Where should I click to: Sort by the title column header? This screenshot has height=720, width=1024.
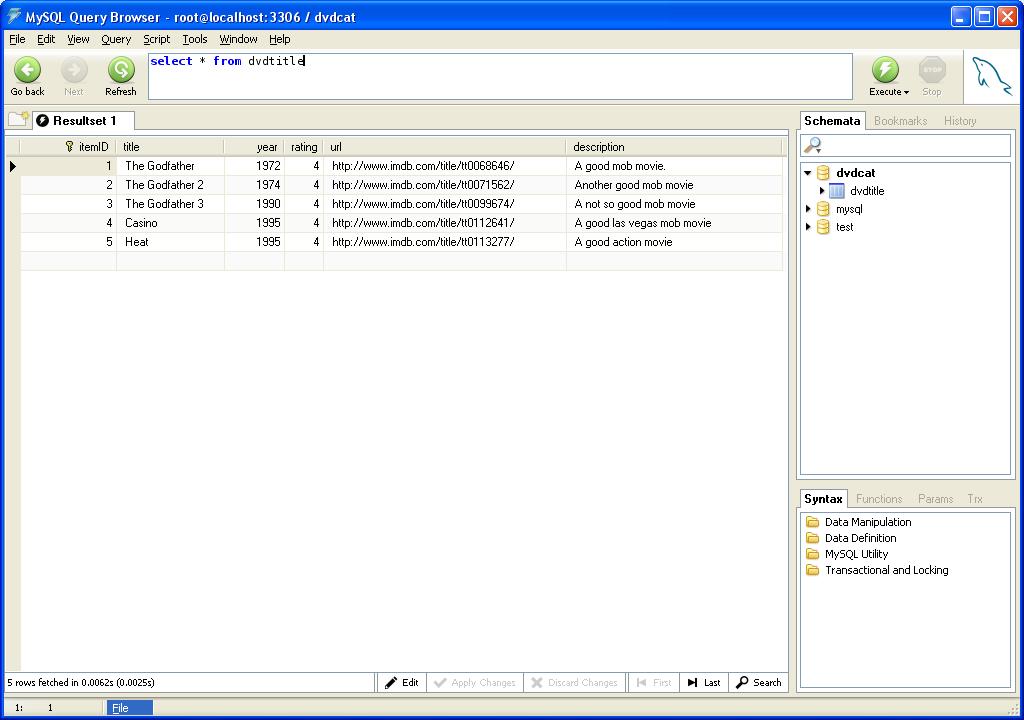170,146
